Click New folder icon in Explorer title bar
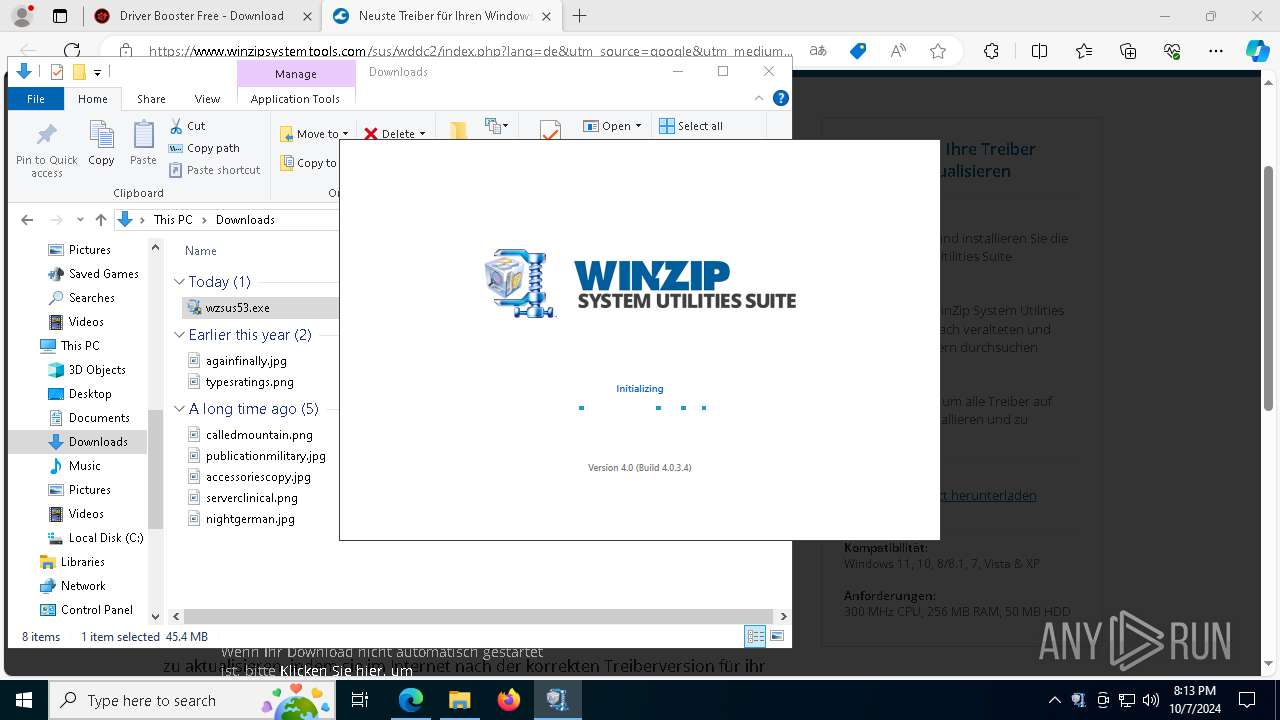1280x720 pixels. coord(79,72)
